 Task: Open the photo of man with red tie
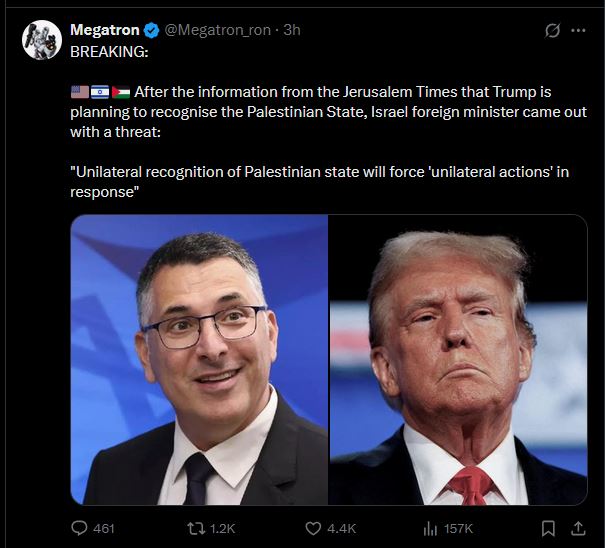coord(458,360)
